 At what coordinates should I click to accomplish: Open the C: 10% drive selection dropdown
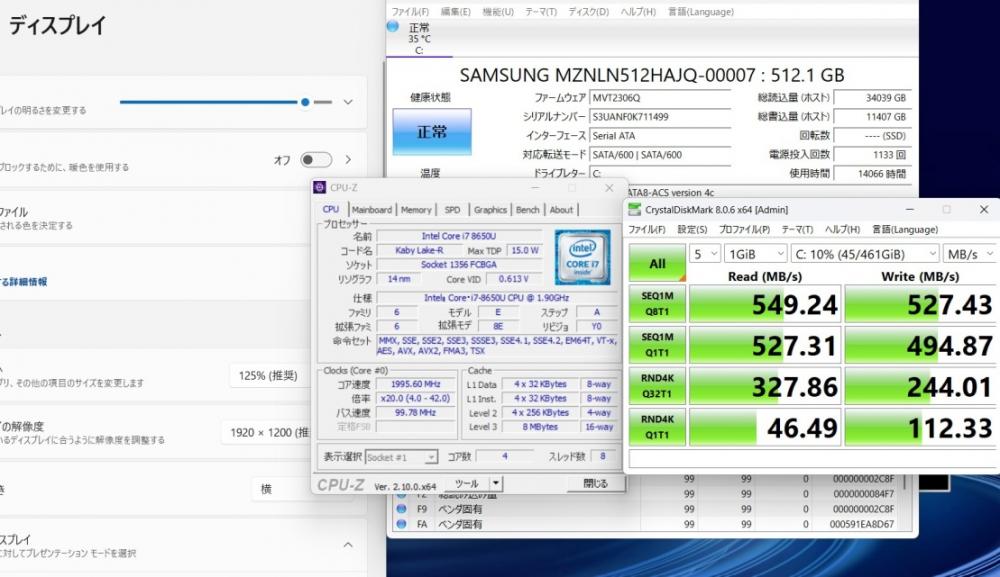coord(865,254)
